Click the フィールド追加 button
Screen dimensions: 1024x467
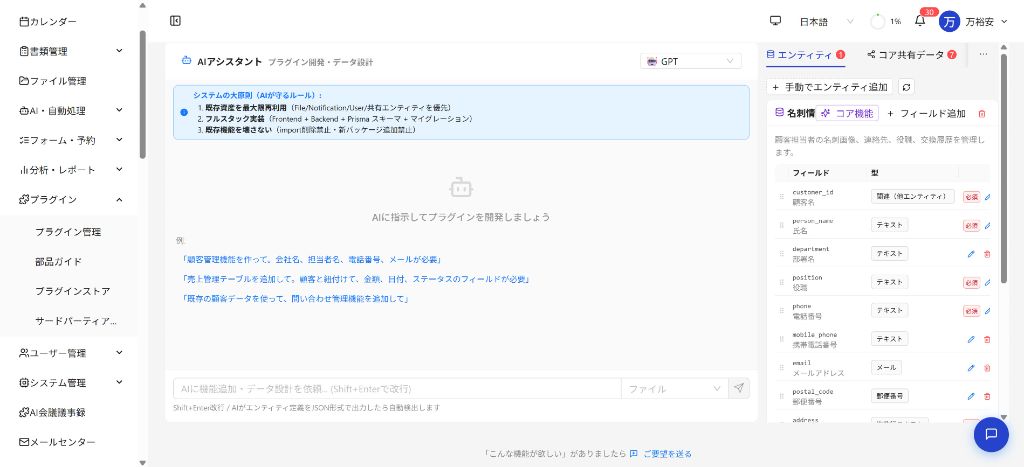[x=926, y=113]
